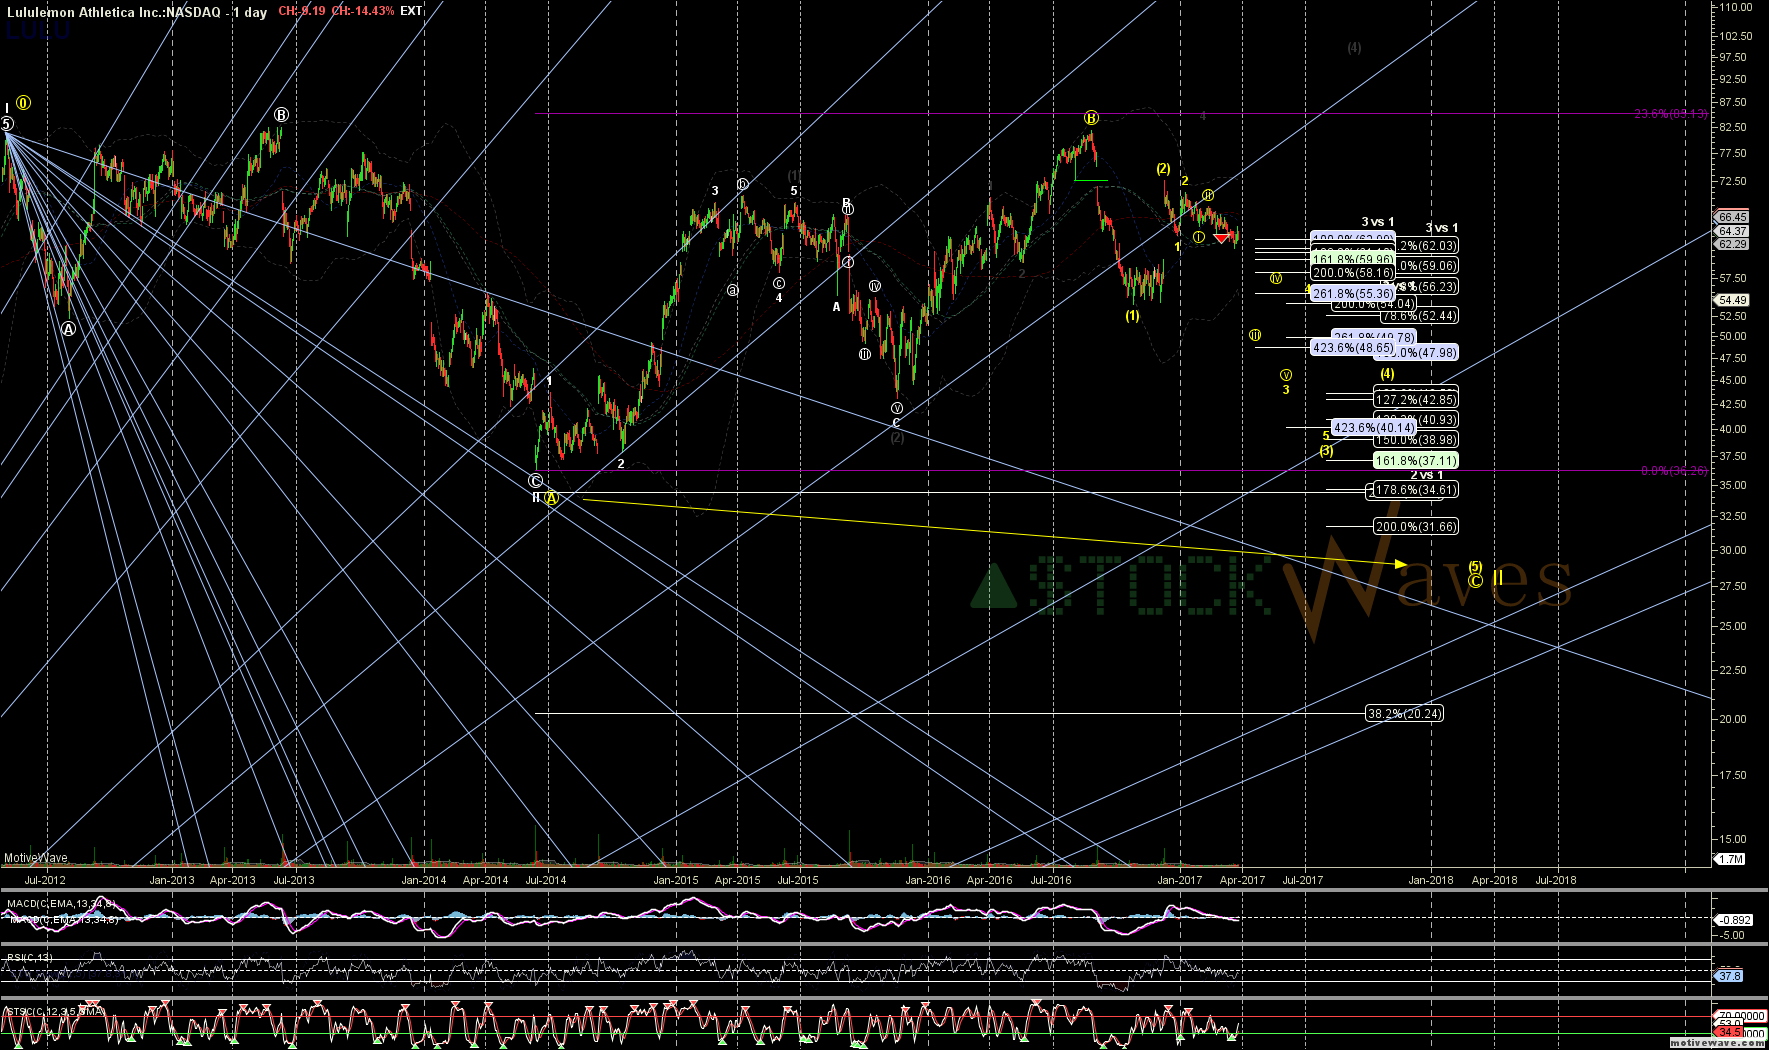1769x1050 pixels.
Task: Select the 62.29 price tag on axis
Action: 1732,244
